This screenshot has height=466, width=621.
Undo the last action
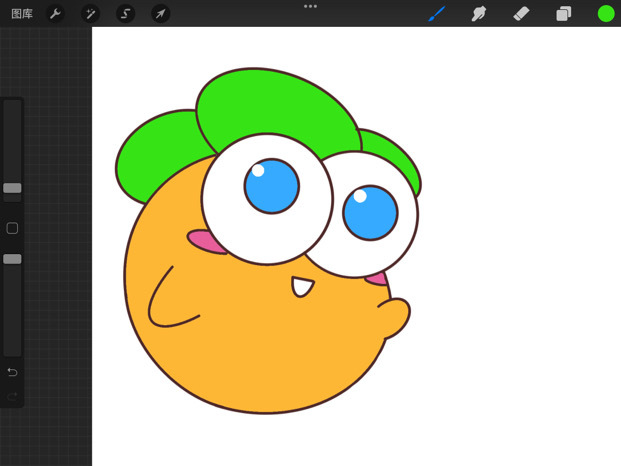click(12, 372)
